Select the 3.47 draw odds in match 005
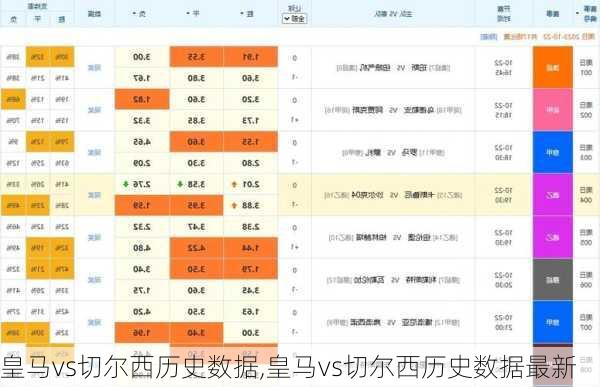This screenshot has width=600, height=387. (x=196, y=227)
